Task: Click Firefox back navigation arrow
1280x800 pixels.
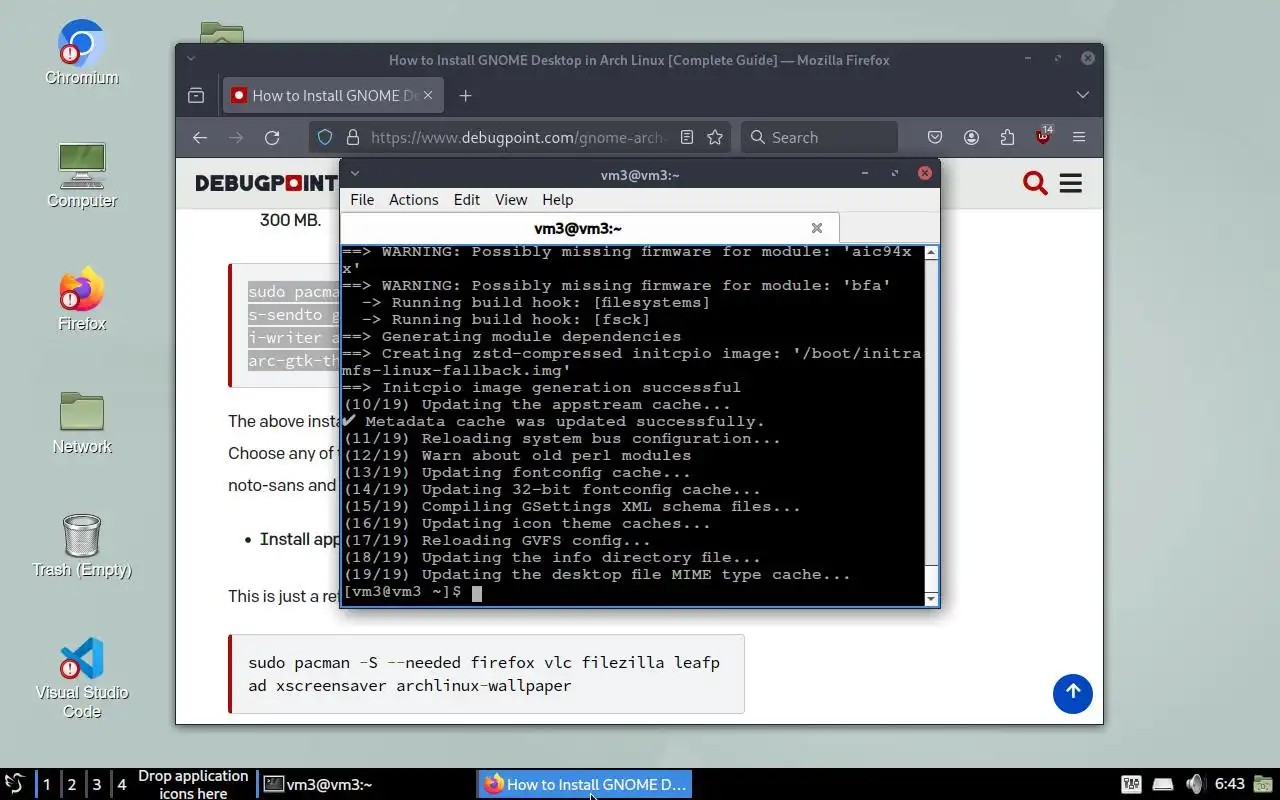Action: pyautogui.click(x=200, y=138)
